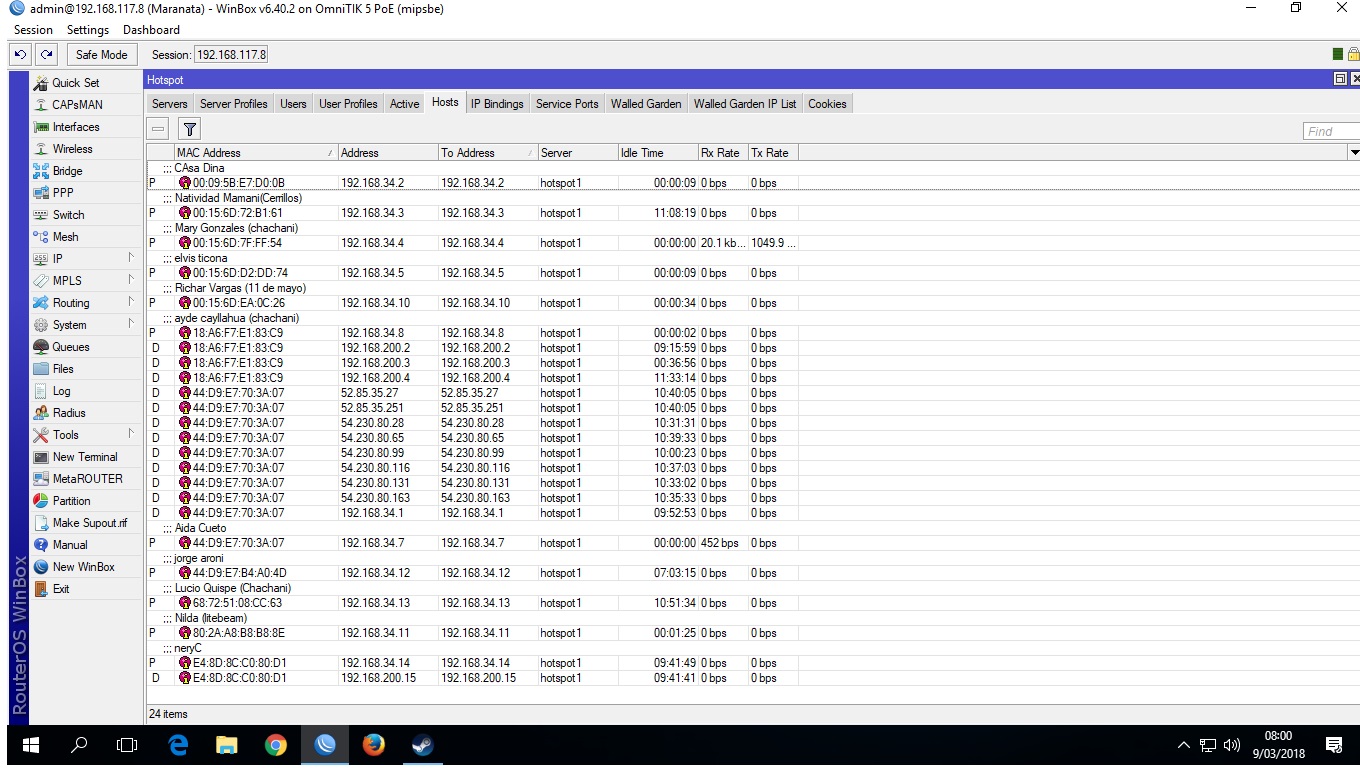Open CAPsMAN in the sidebar

pyautogui.click(x=77, y=105)
